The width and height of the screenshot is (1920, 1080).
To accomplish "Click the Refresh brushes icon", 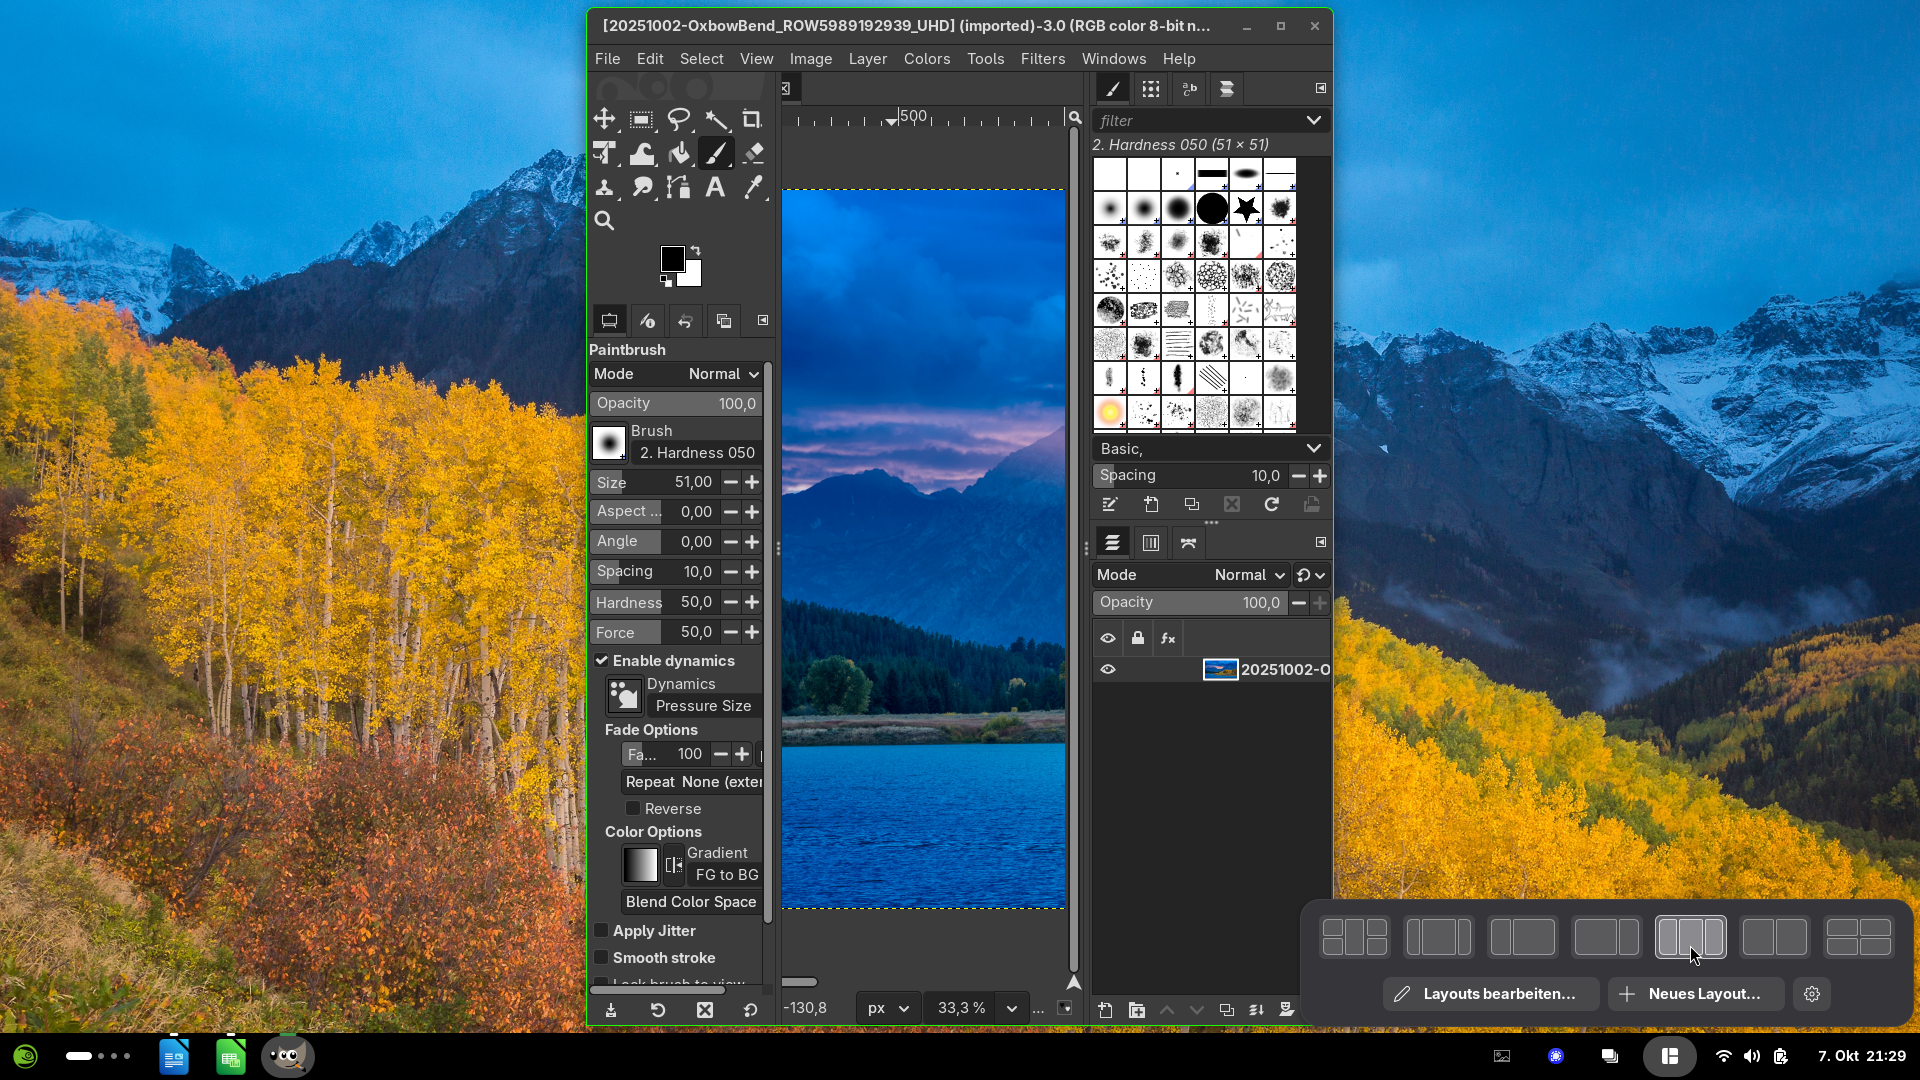I will [x=1271, y=505].
